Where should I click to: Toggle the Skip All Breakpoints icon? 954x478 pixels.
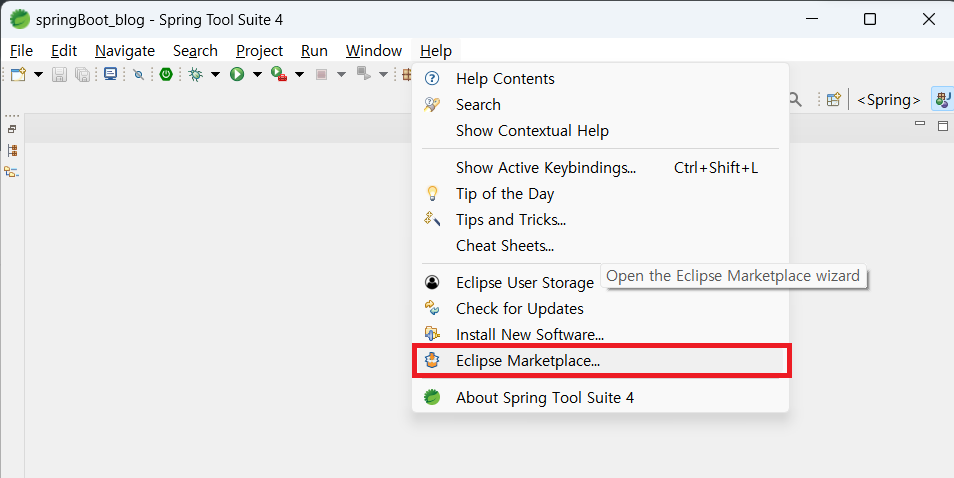tap(139, 75)
